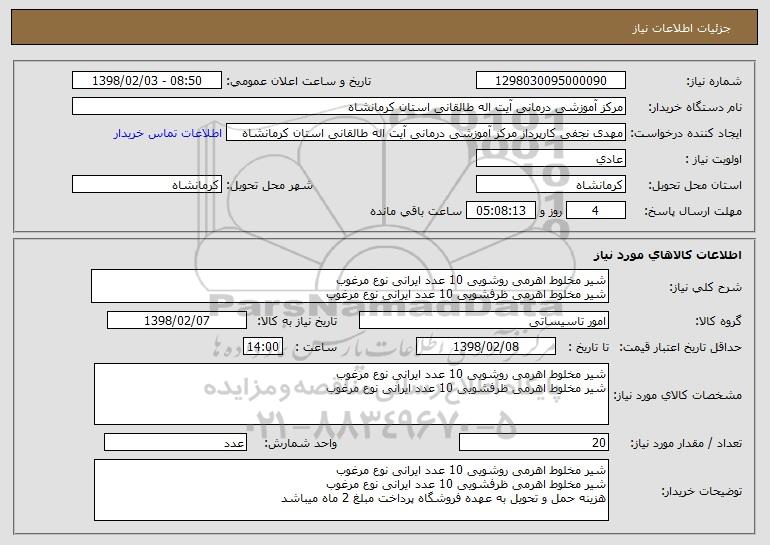Open the اطلاعات تماس خریدار link
The height and width of the screenshot is (545, 770).
167,133
